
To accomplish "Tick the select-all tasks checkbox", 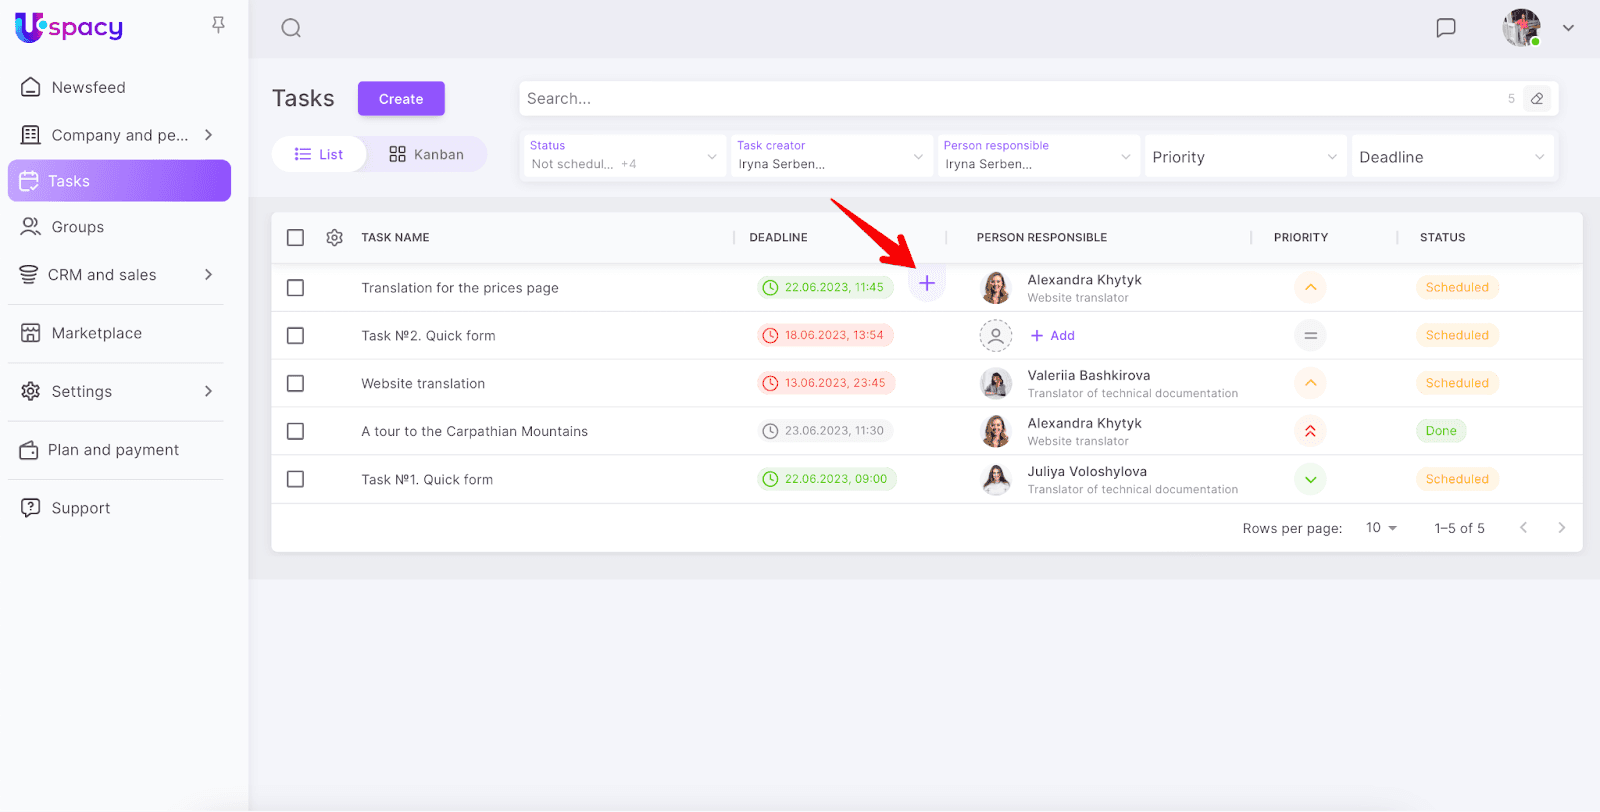I will point(295,238).
